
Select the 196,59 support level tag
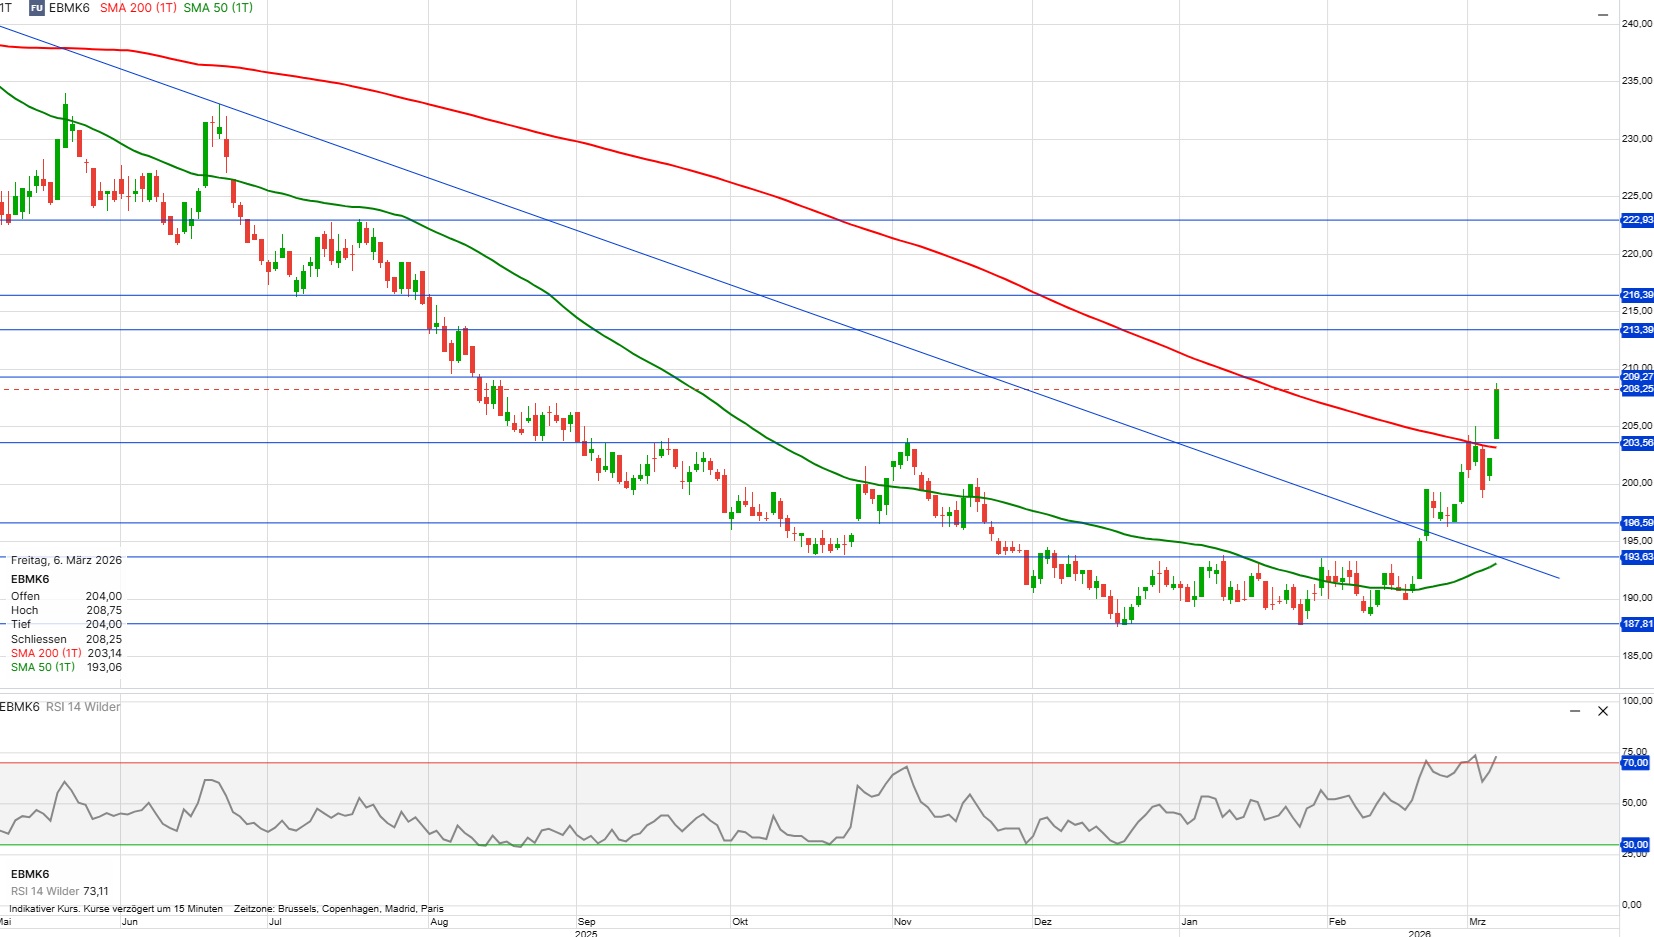pos(1637,523)
